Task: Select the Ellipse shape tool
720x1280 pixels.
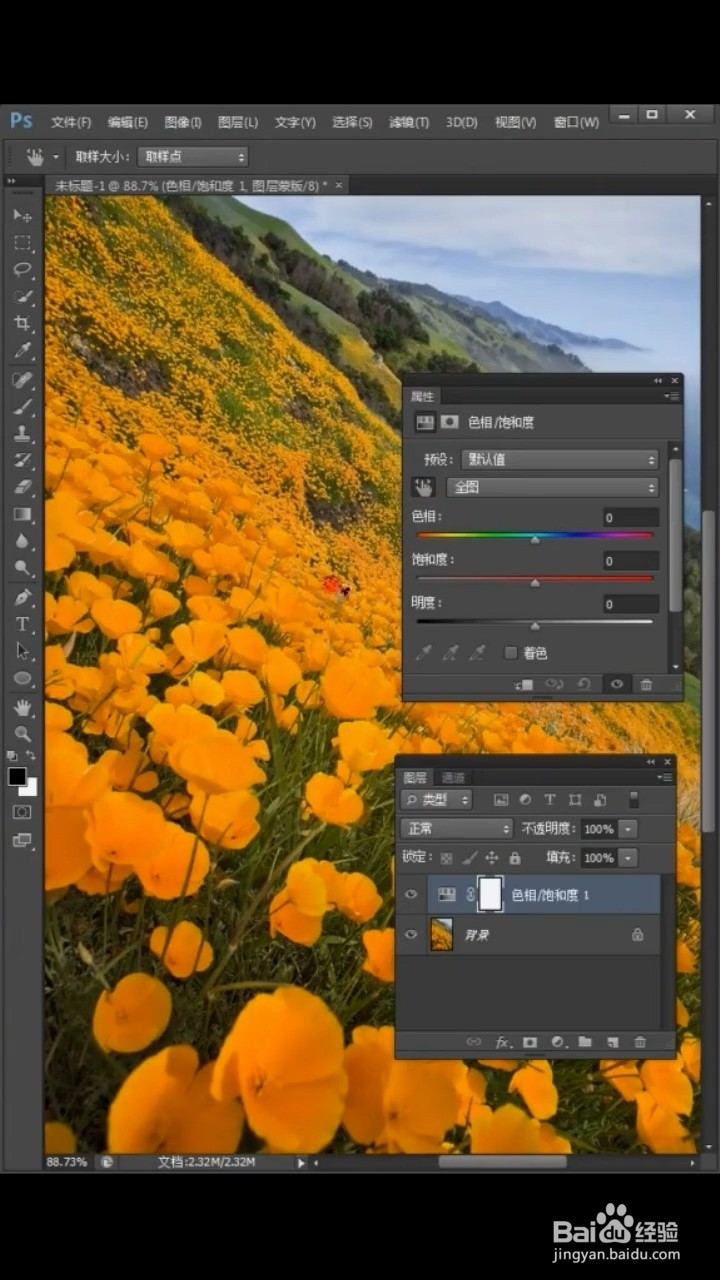Action: tap(22, 679)
